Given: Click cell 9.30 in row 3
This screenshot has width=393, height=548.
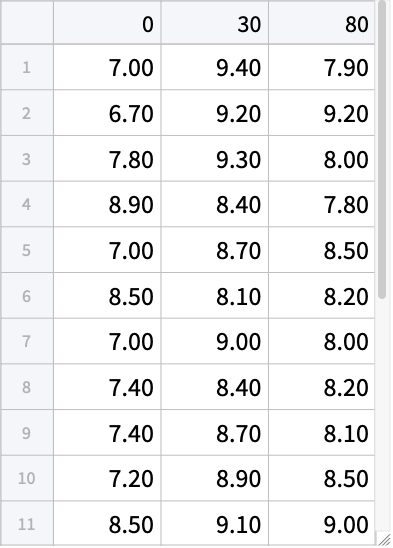Looking at the screenshot, I should coord(215,159).
